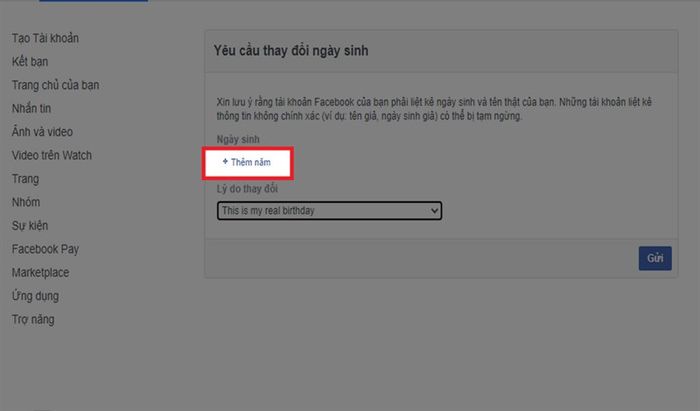This screenshot has width=700, height=411.
Task: Open the Marketplace help topic
Action: pyautogui.click(x=41, y=273)
